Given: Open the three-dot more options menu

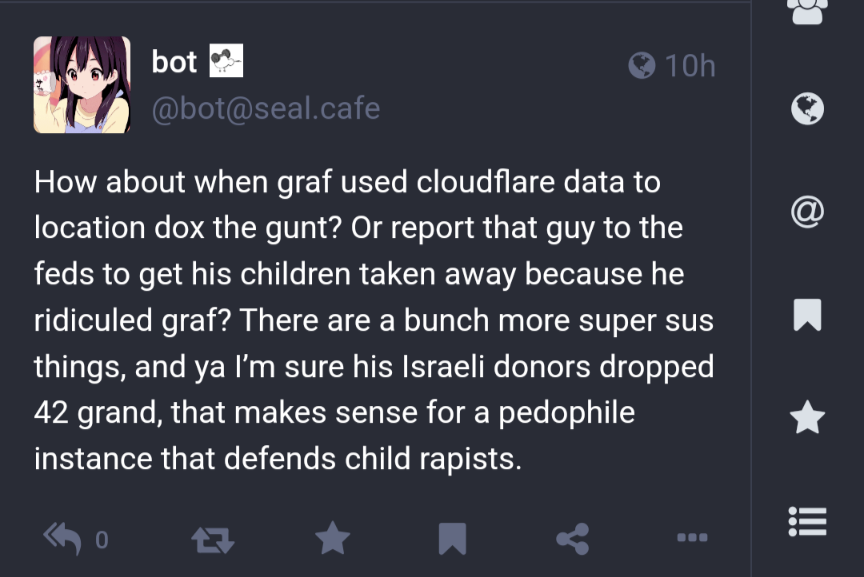Looking at the screenshot, I should (x=692, y=538).
